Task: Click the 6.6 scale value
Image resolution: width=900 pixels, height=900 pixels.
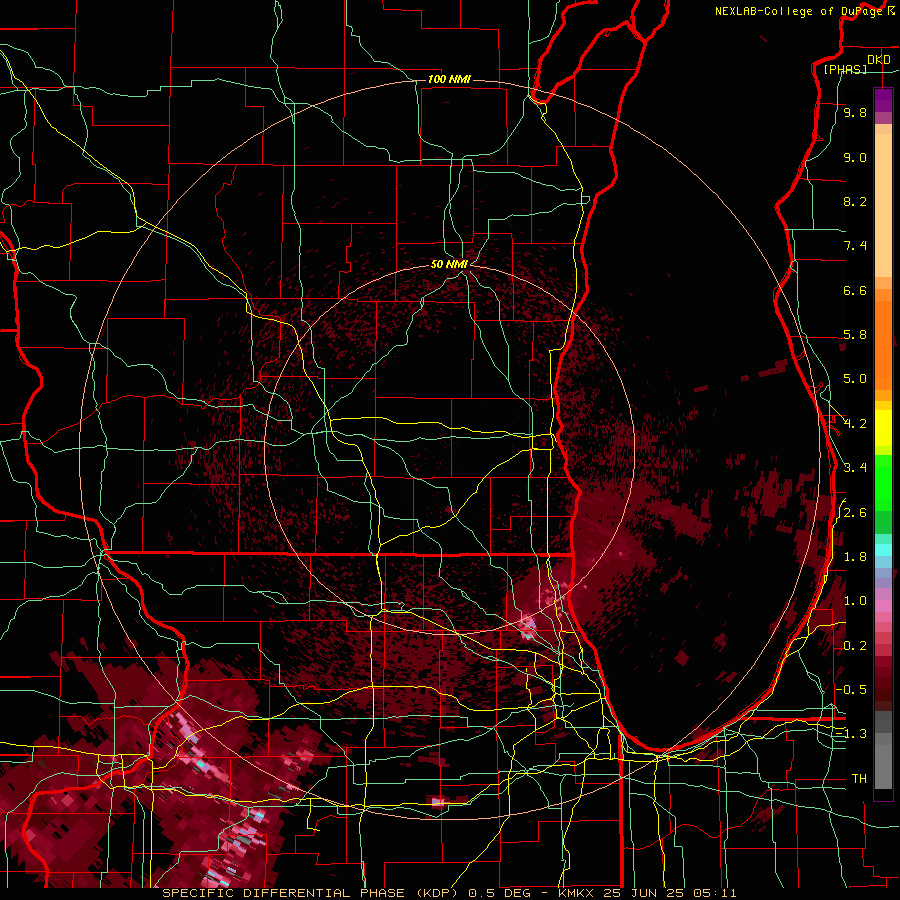Action: pos(855,290)
